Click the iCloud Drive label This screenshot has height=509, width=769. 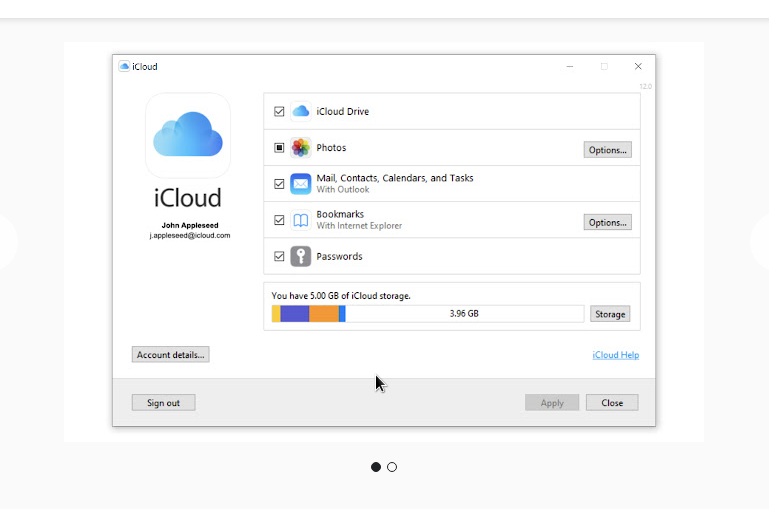click(x=342, y=111)
